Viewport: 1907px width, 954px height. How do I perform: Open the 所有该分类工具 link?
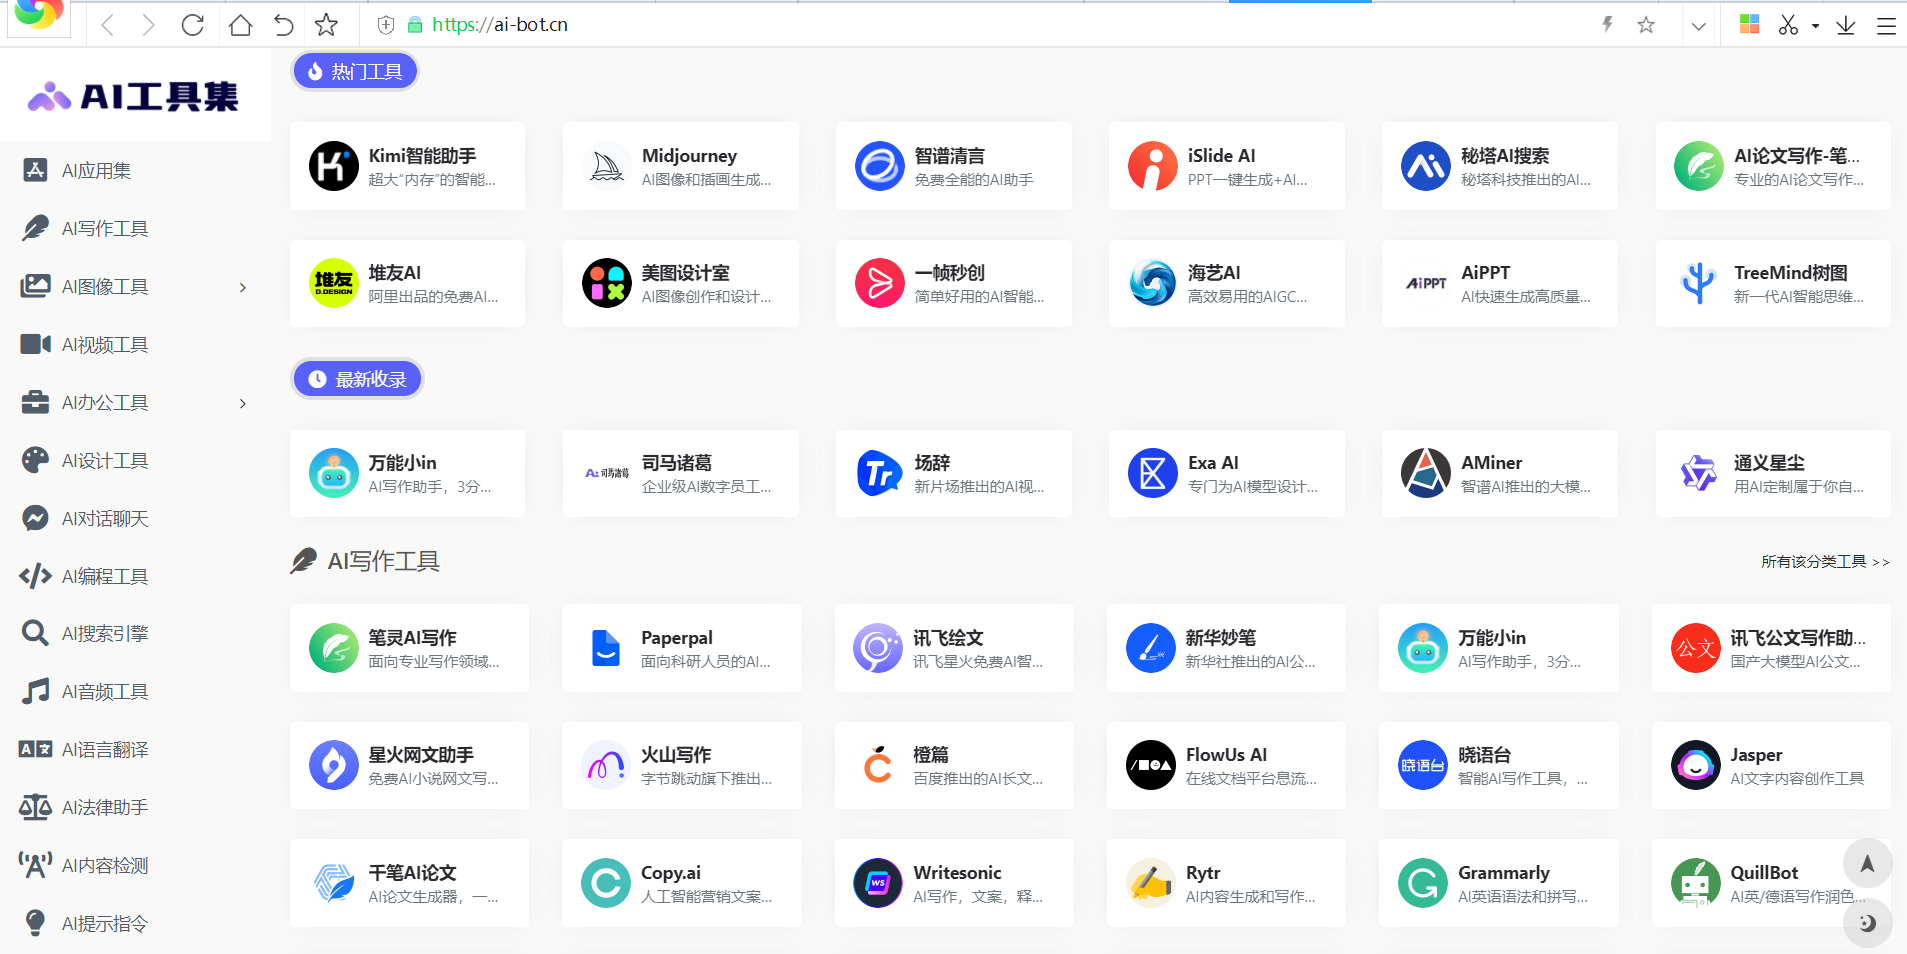tap(1825, 562)
